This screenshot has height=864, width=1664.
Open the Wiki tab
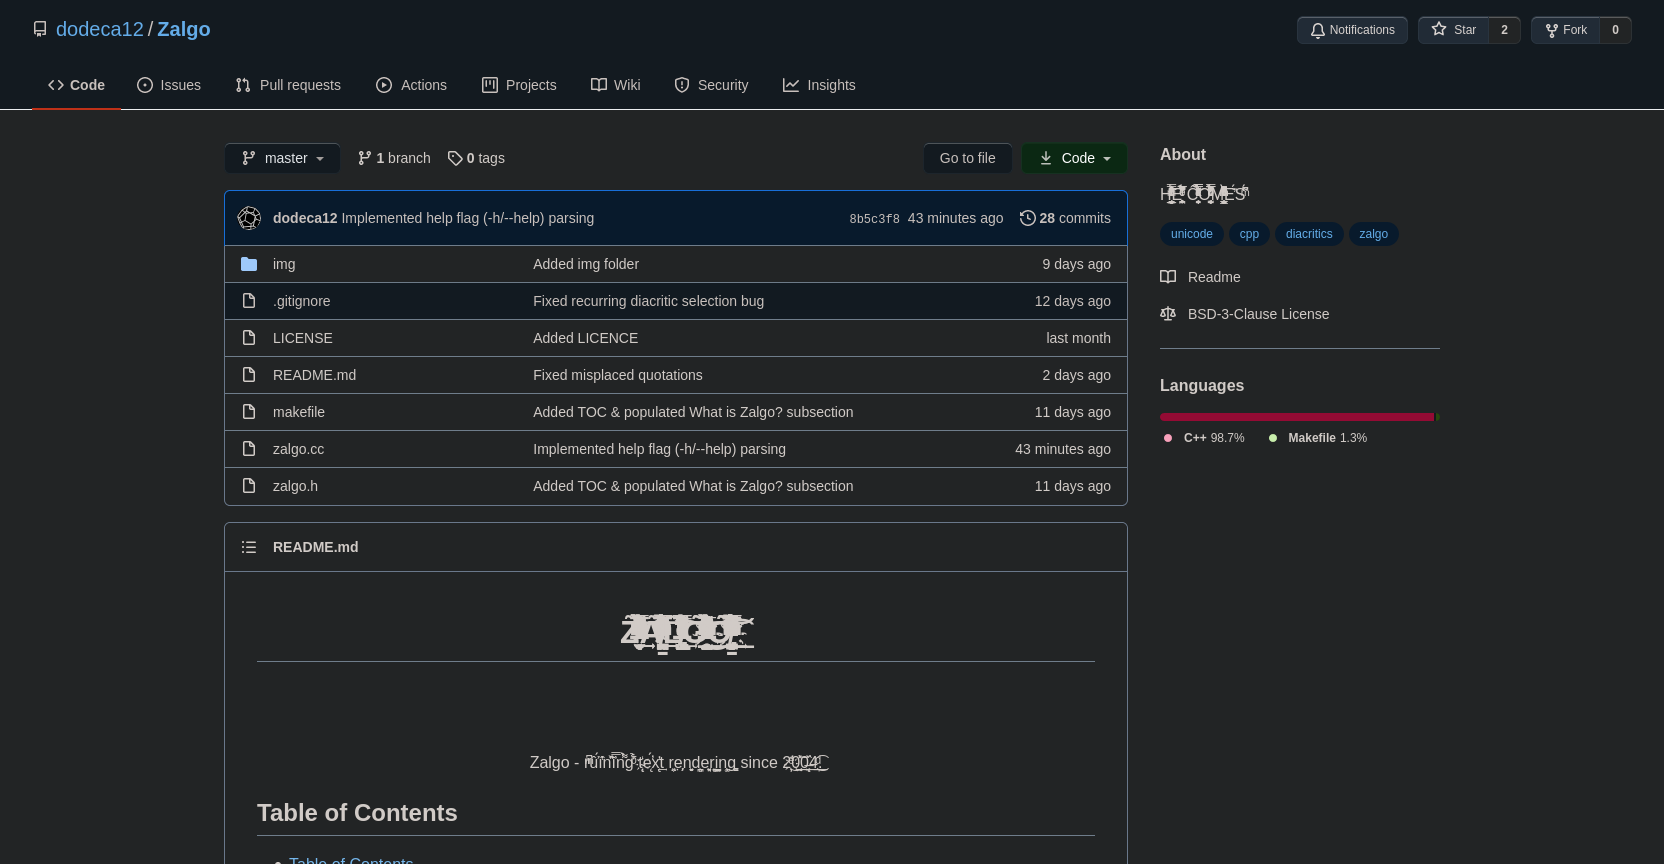coord(616,85)
